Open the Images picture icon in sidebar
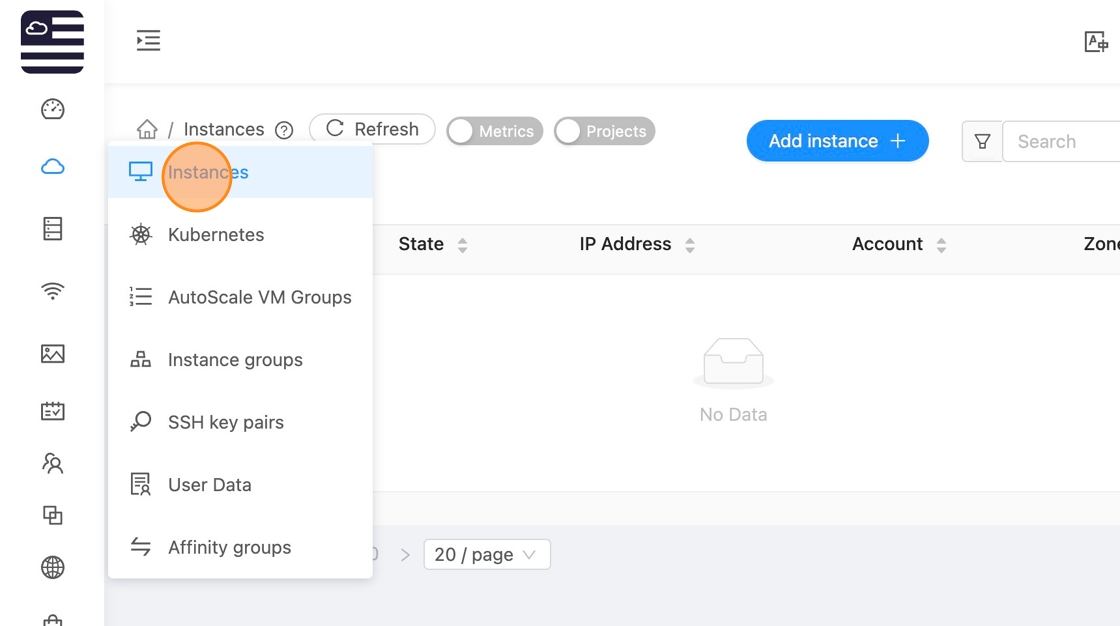The height and width of the screenshot is (626, 1120). pyautogui.click(x=53, y=354)
